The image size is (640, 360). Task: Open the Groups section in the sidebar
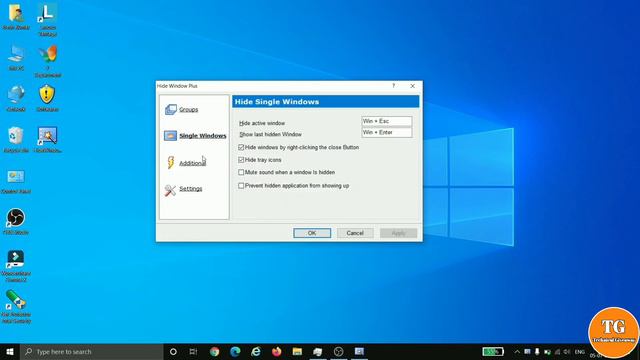tap(189, 109)
